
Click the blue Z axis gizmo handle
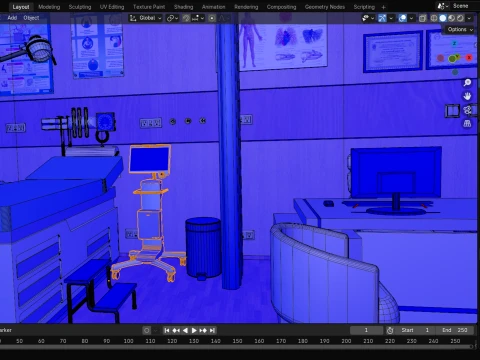pos(454,43)
